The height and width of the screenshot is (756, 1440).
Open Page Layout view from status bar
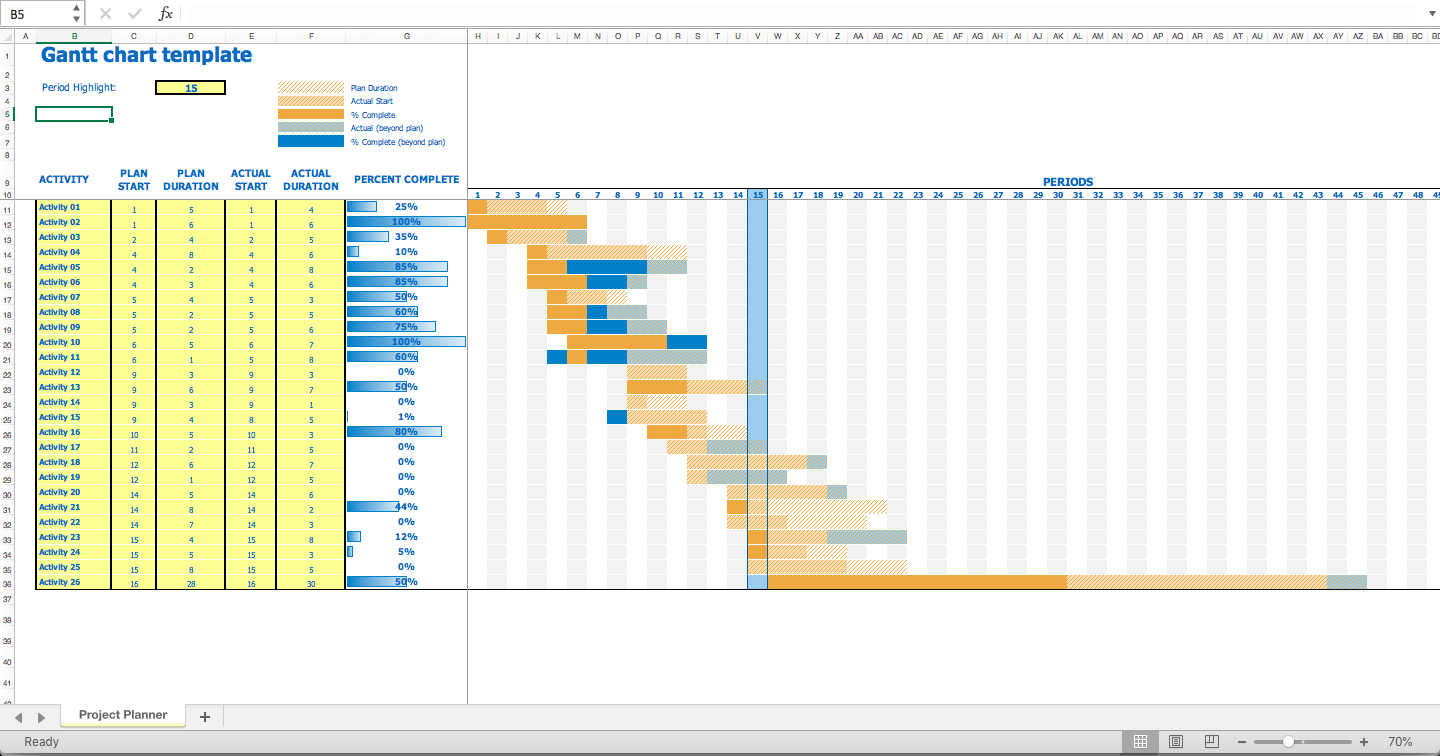[x=1176, y=741]
